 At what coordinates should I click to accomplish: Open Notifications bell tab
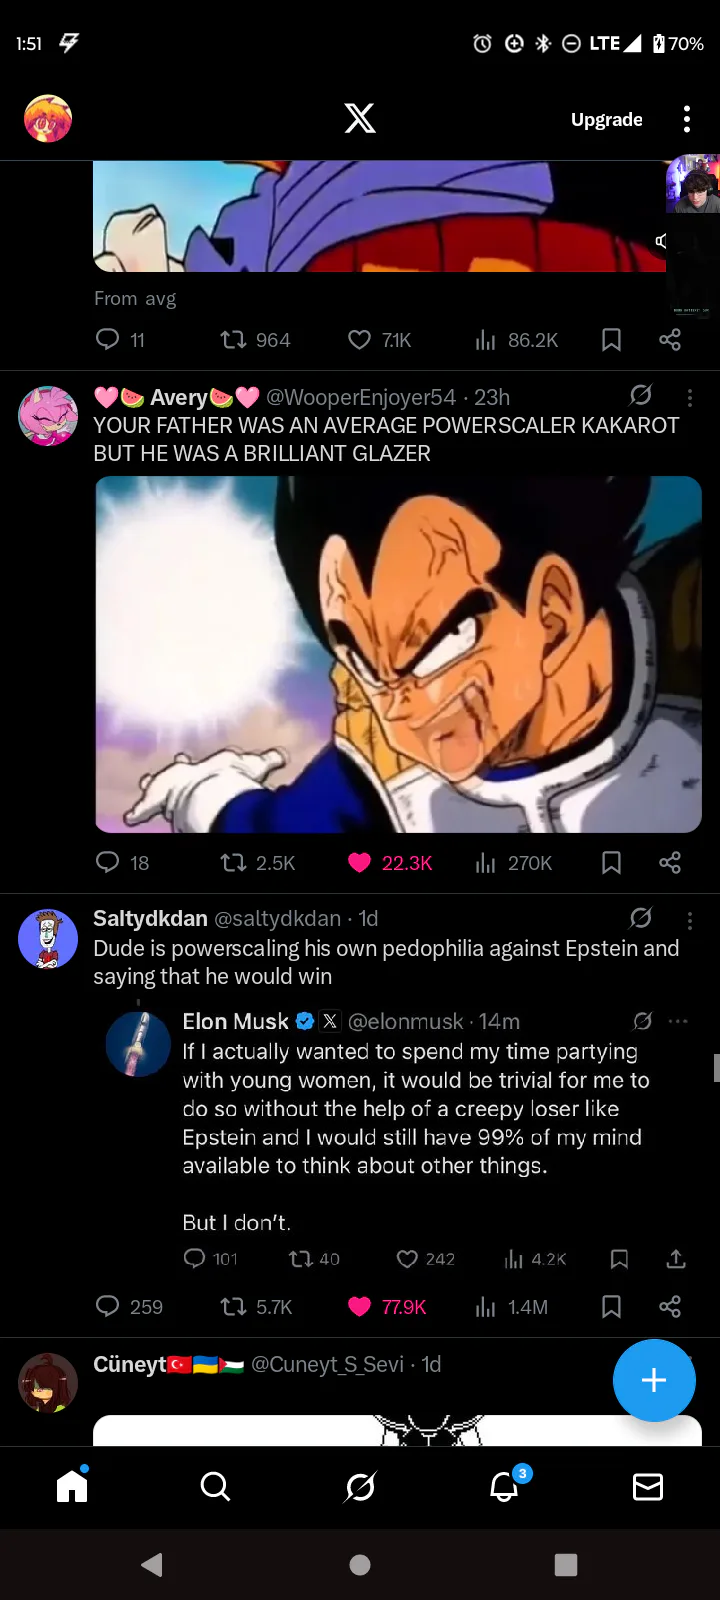click(x=504, y=1487)
